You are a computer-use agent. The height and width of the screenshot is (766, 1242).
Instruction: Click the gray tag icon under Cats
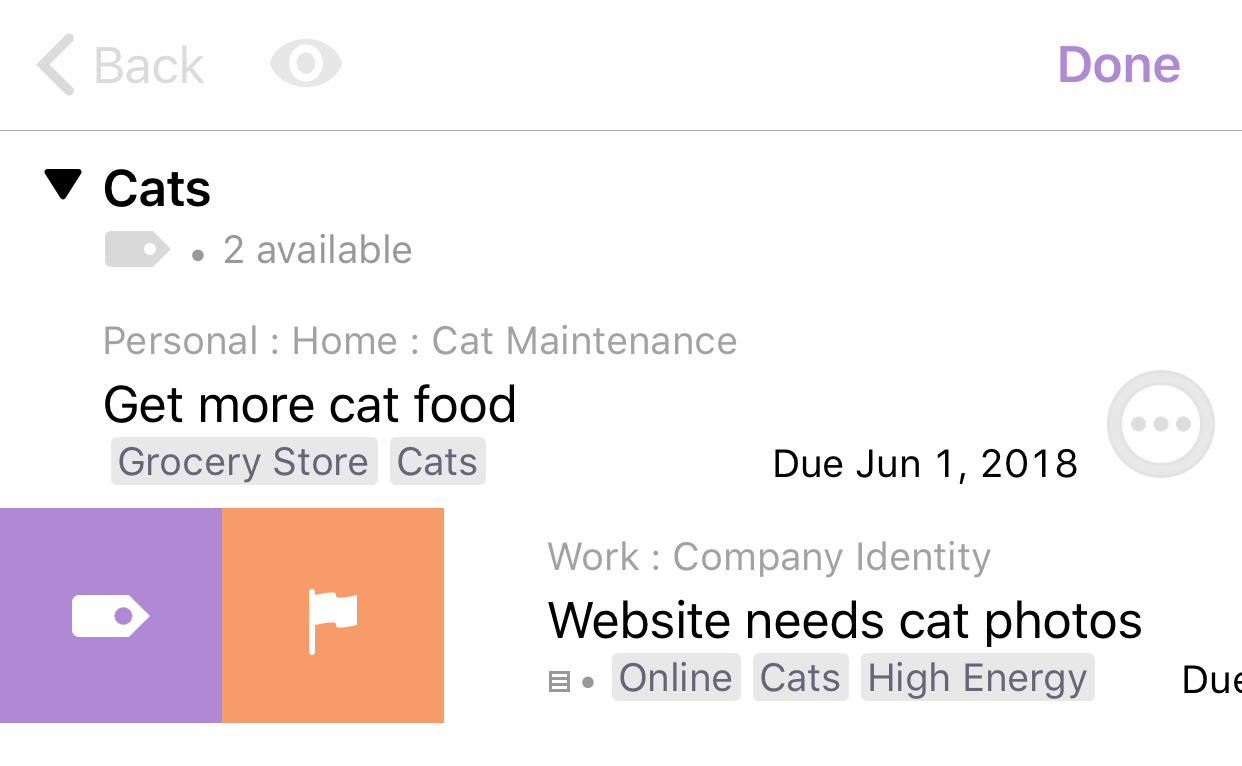[137, 249]
